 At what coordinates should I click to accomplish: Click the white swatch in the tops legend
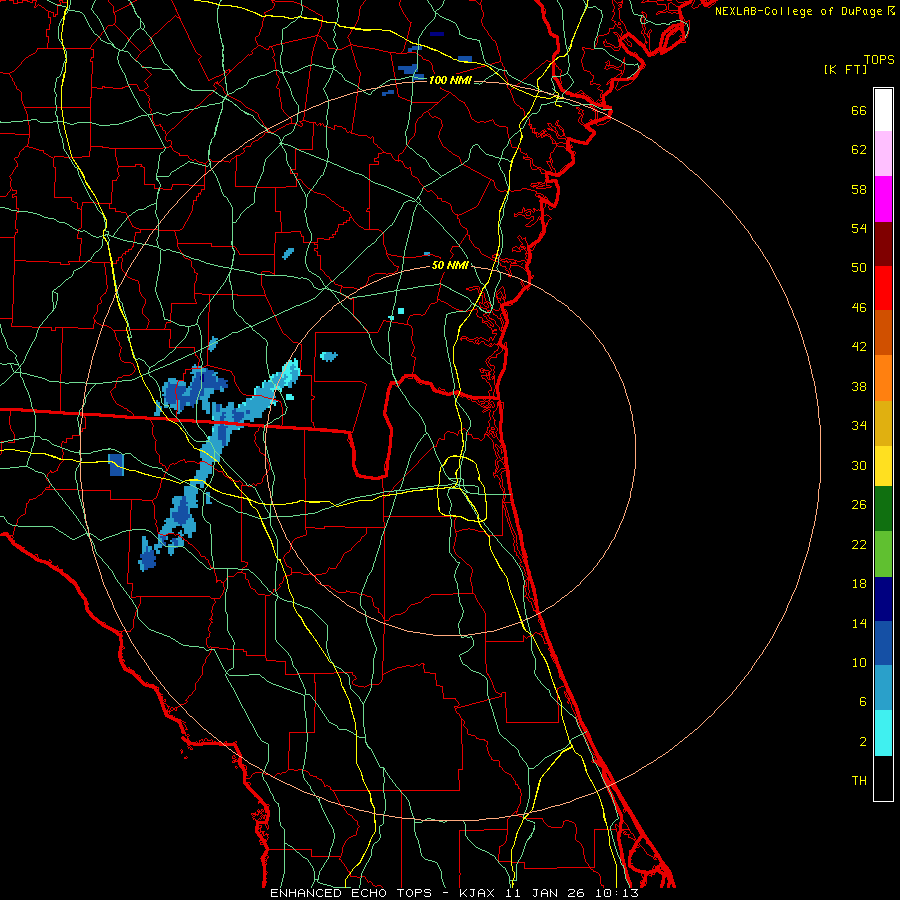883,110
